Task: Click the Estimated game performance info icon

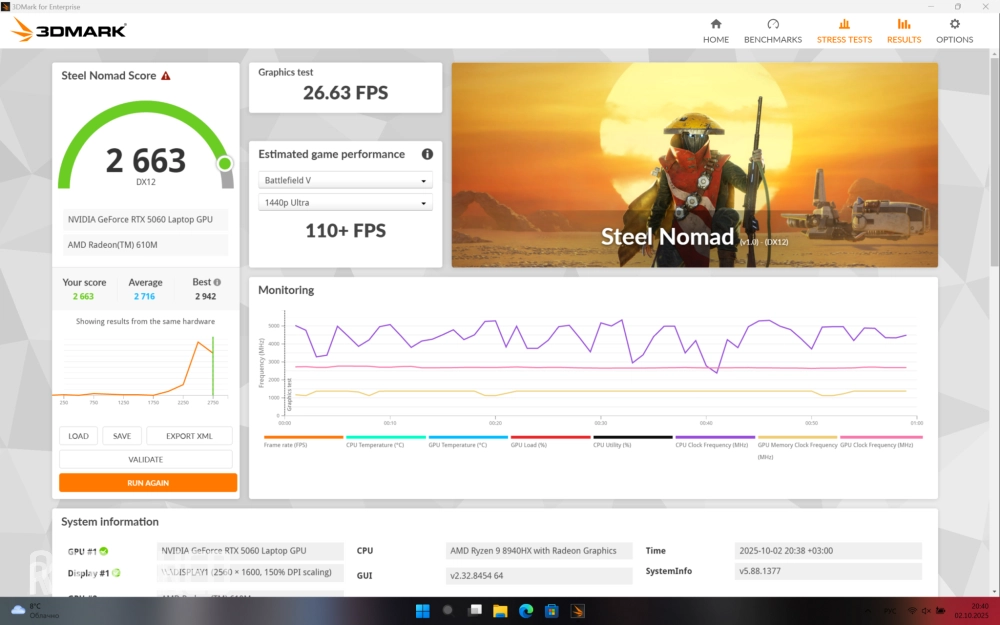Action: tap(427, 154)
